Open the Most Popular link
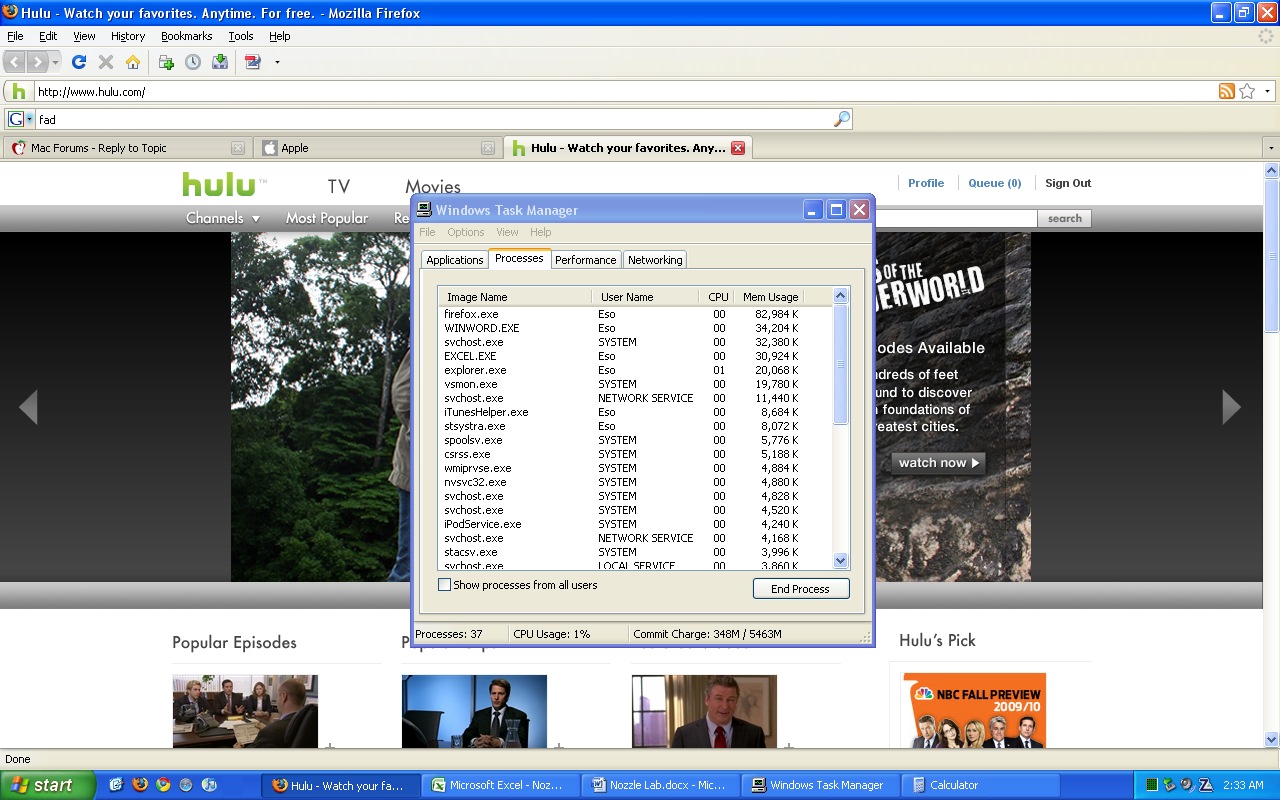 [327, 218]
